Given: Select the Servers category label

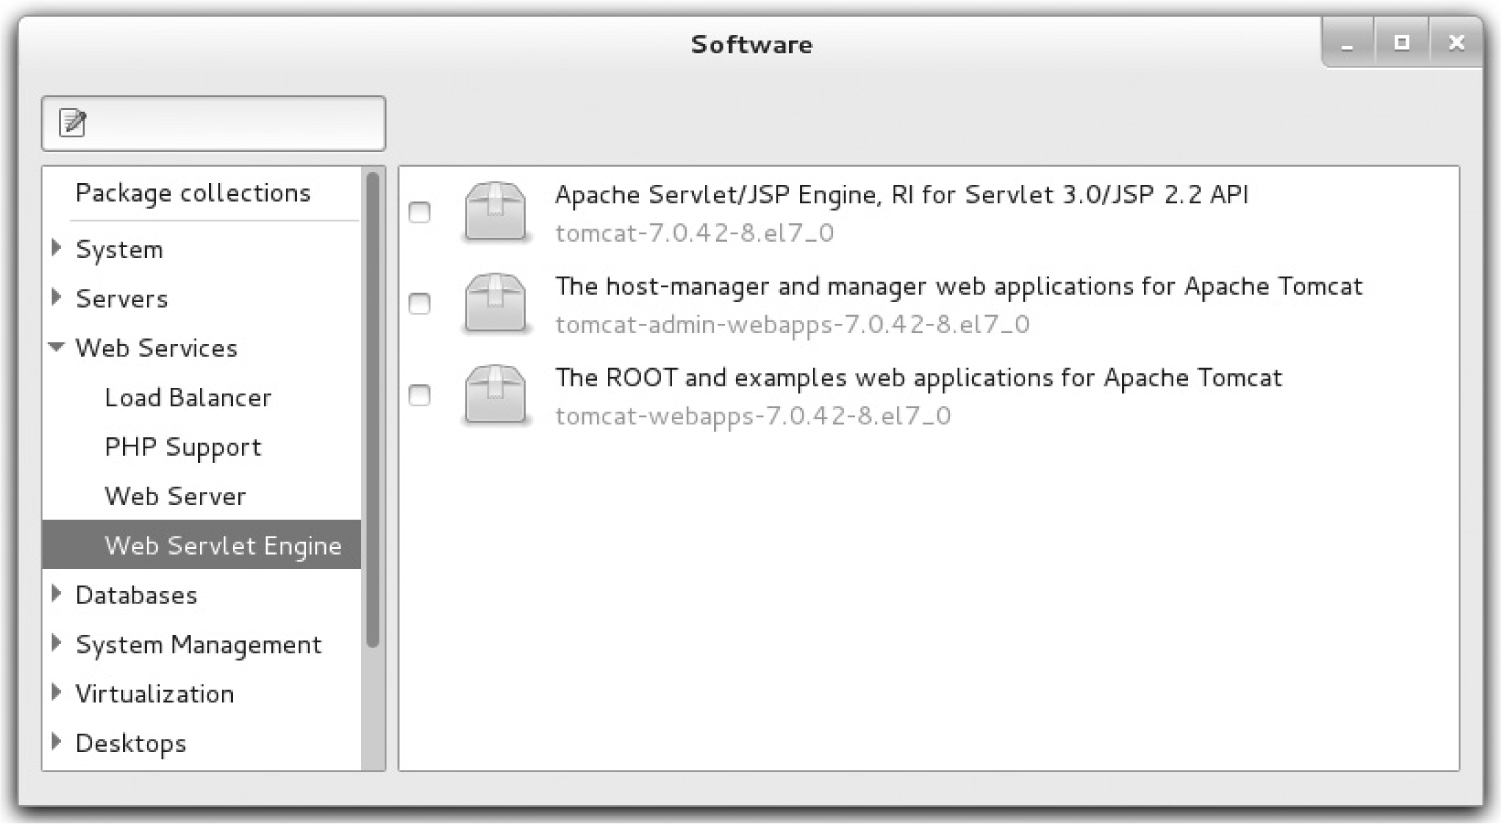Looking at the screenshot, I should click(x=122, y=298).
